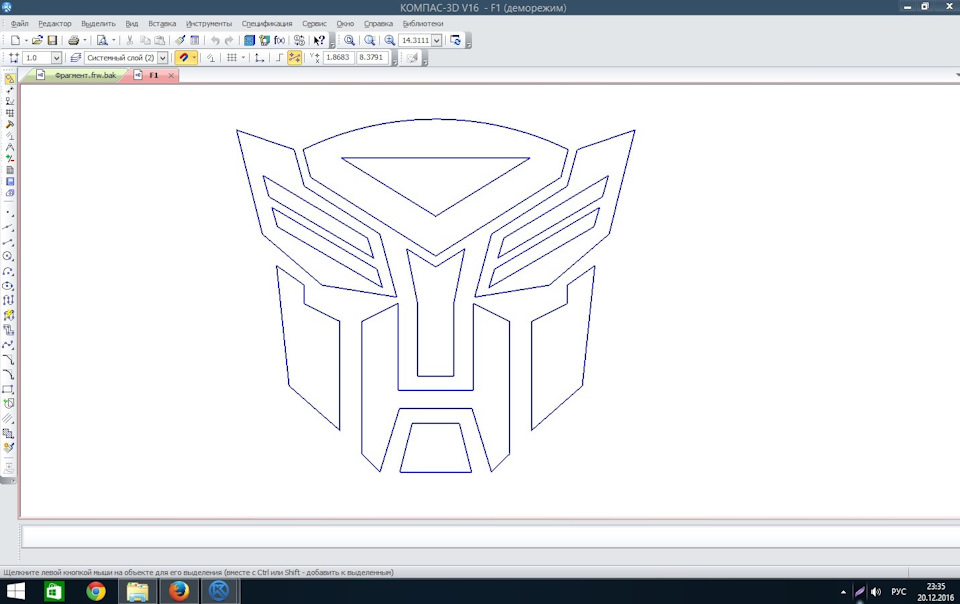Image resolution: width=960 pixels, height=604 pixels.
Task: Expand the zoom scale dropdown 14.3111
Action: pos(437,40)
